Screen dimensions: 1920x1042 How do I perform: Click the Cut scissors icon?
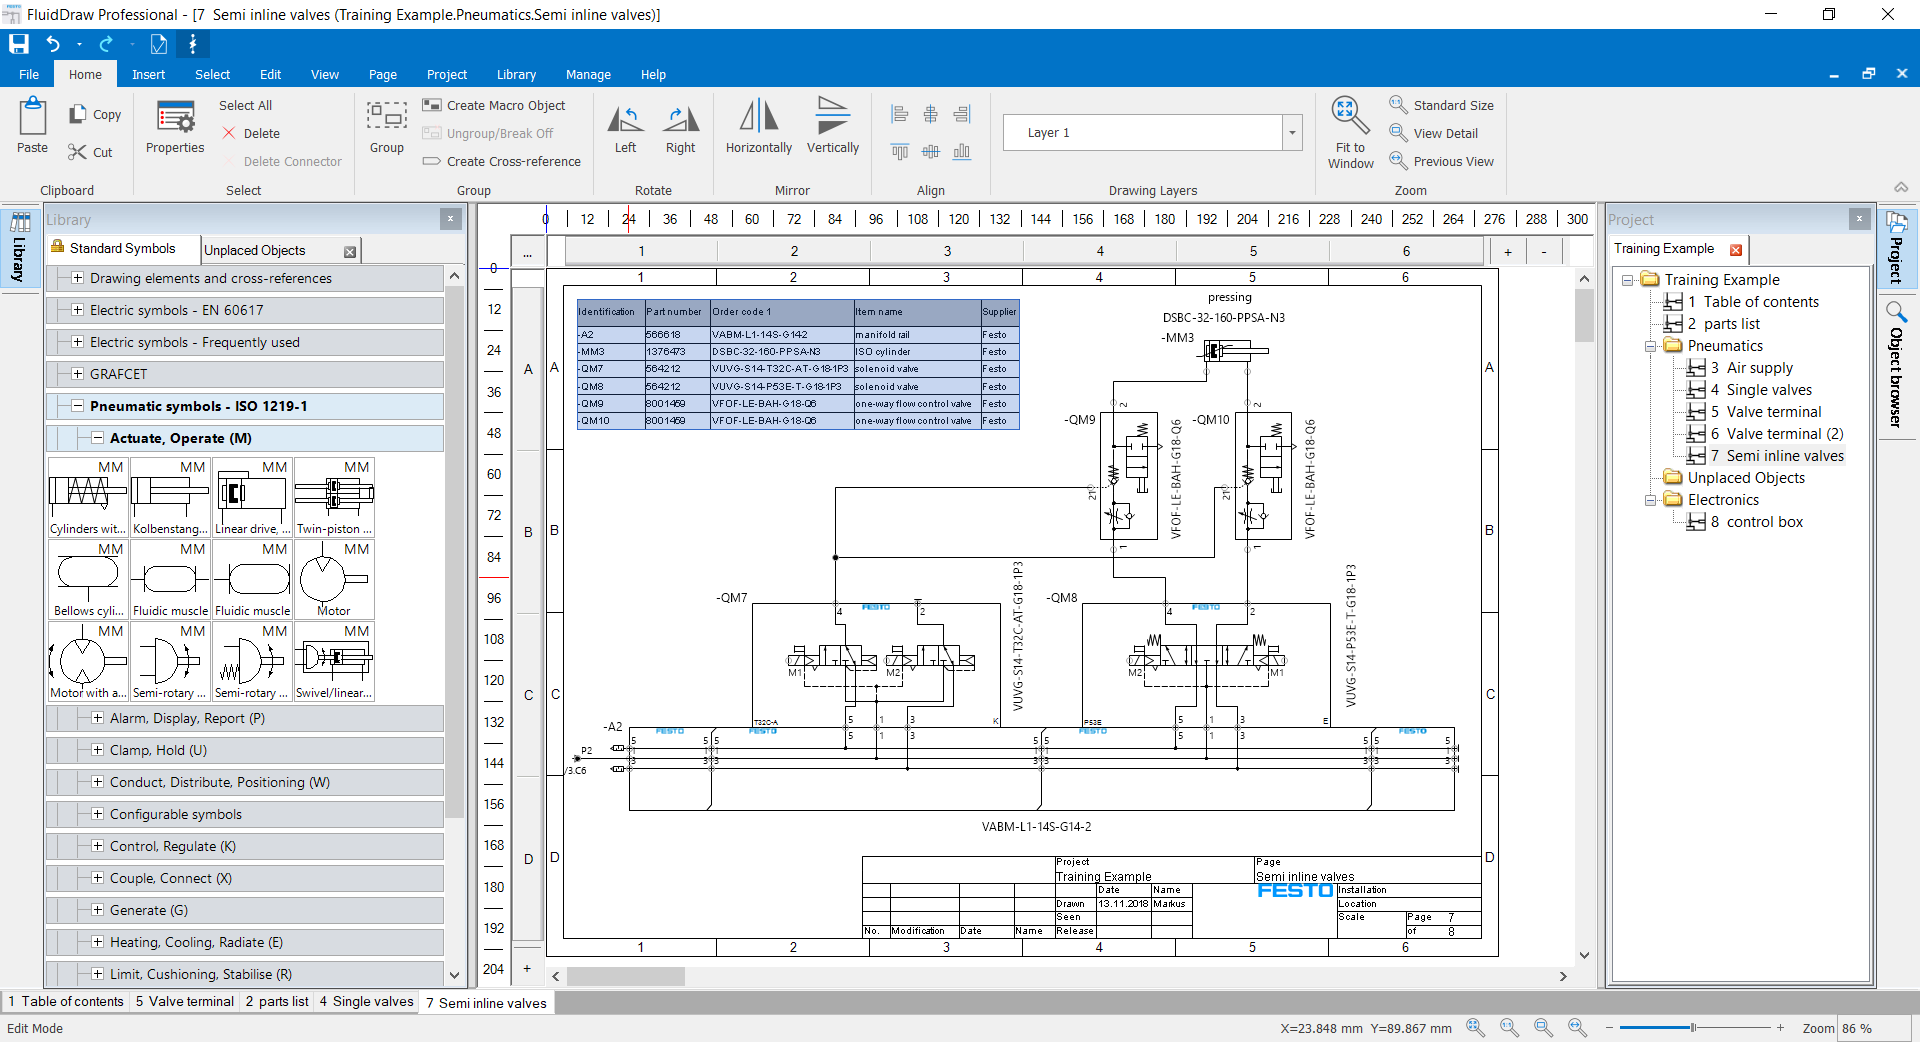pyautogui.click(x=78, y=152)
